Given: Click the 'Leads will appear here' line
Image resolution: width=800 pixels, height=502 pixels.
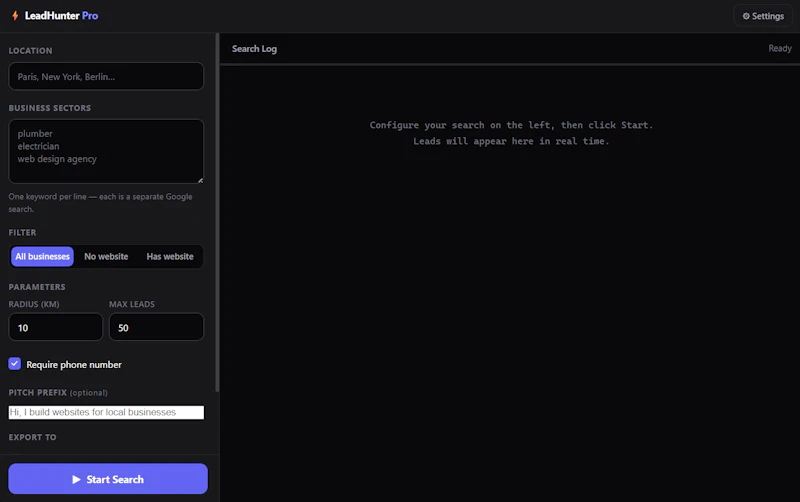Looking at the screenshot, I should [x=511, y=141].
